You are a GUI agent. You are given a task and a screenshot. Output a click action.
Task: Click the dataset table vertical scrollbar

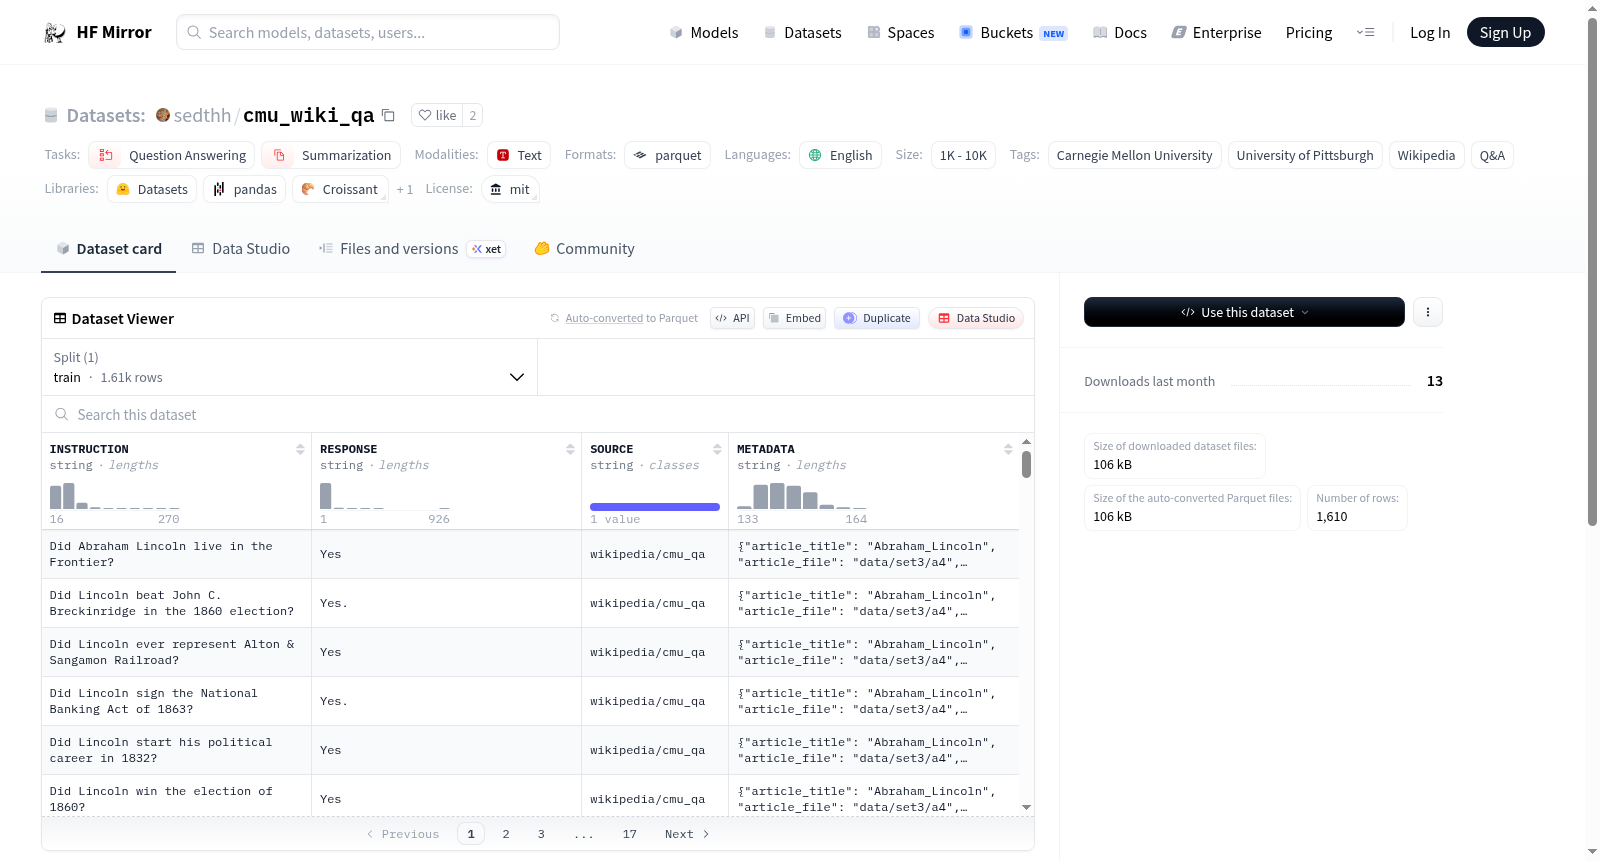pyautogui.click(x=1026, y=464)
